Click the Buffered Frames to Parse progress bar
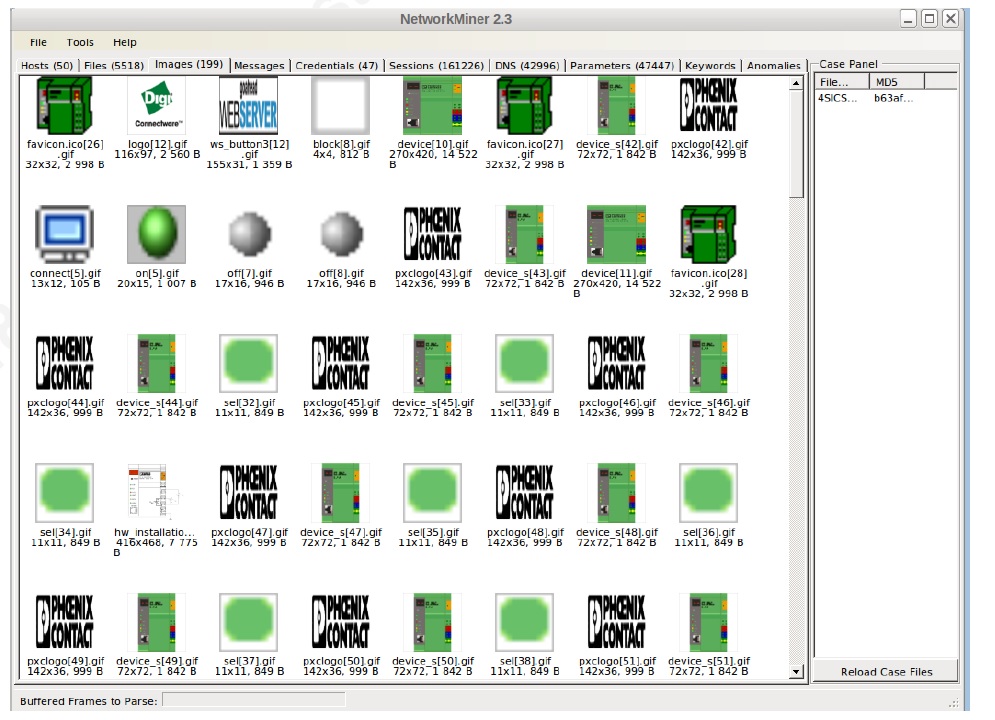This screenshot has height=720, width=995. pyautogui.click(x=254, y=700)
